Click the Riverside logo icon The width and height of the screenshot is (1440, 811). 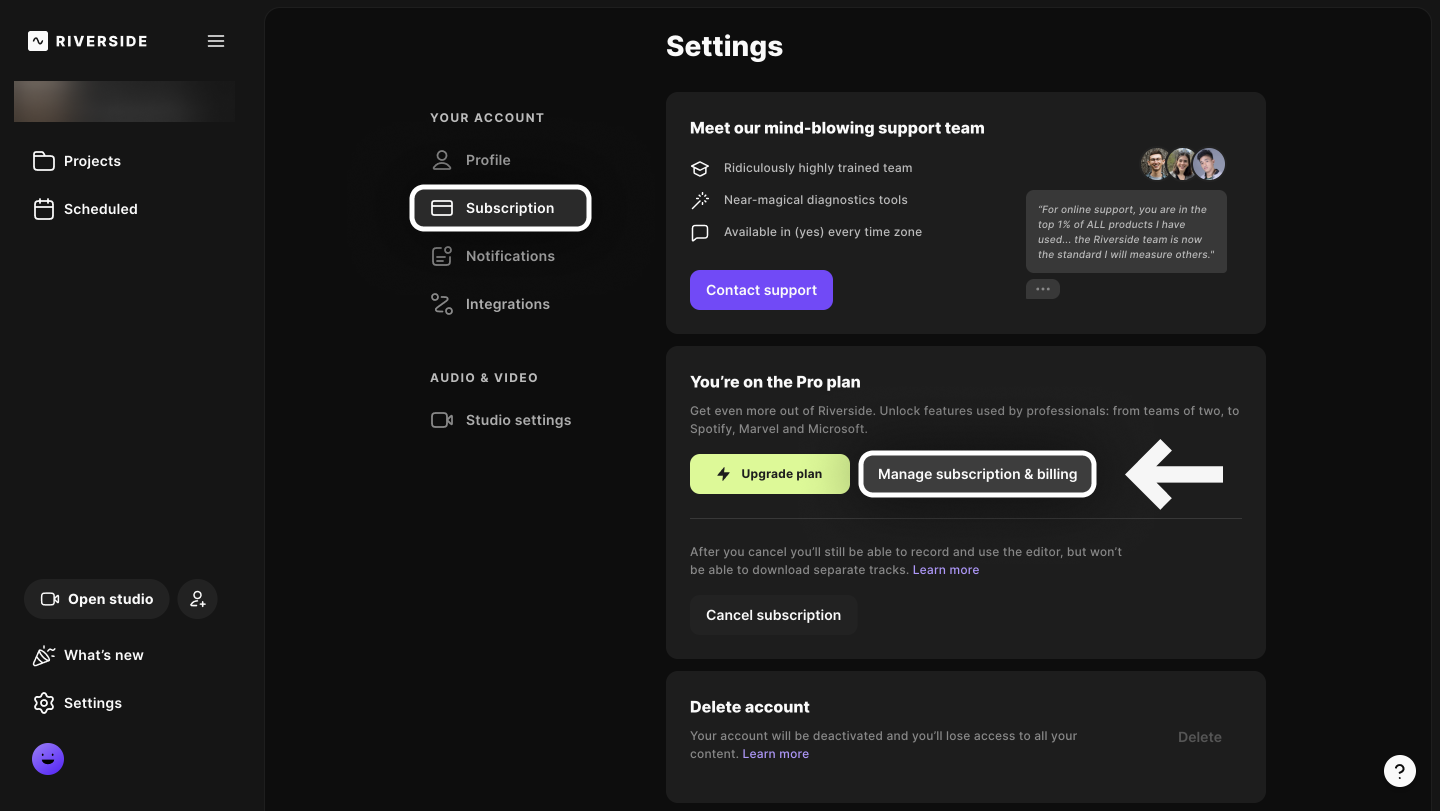36,41
